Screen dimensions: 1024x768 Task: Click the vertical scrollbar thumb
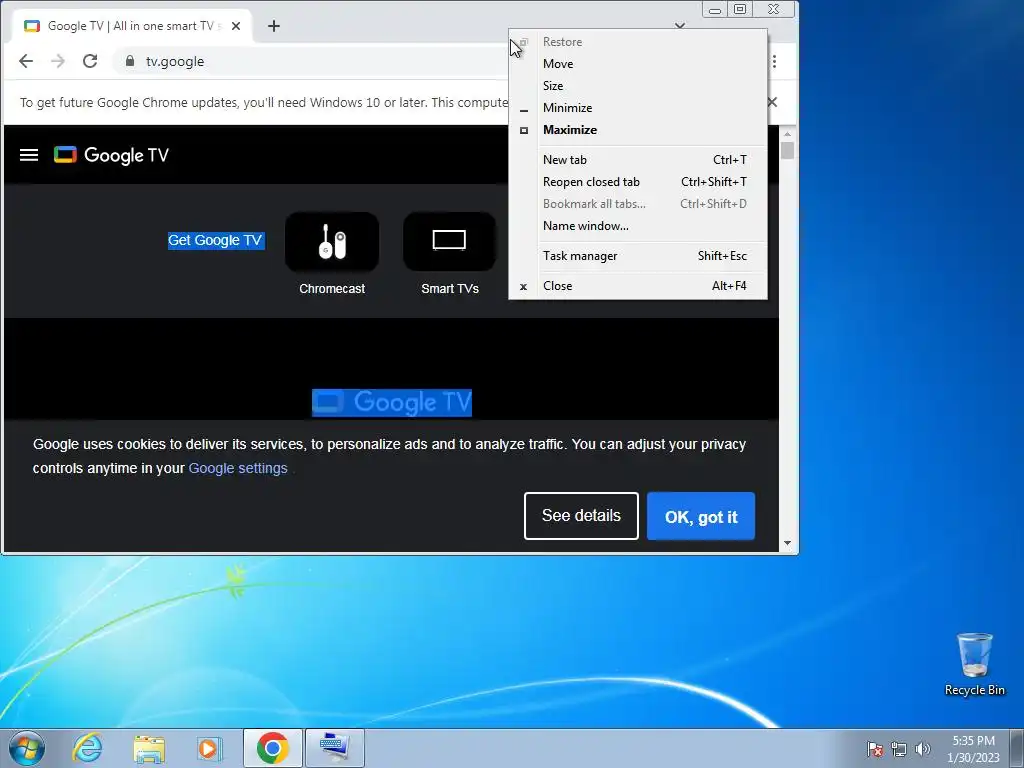tap(788, 151)
